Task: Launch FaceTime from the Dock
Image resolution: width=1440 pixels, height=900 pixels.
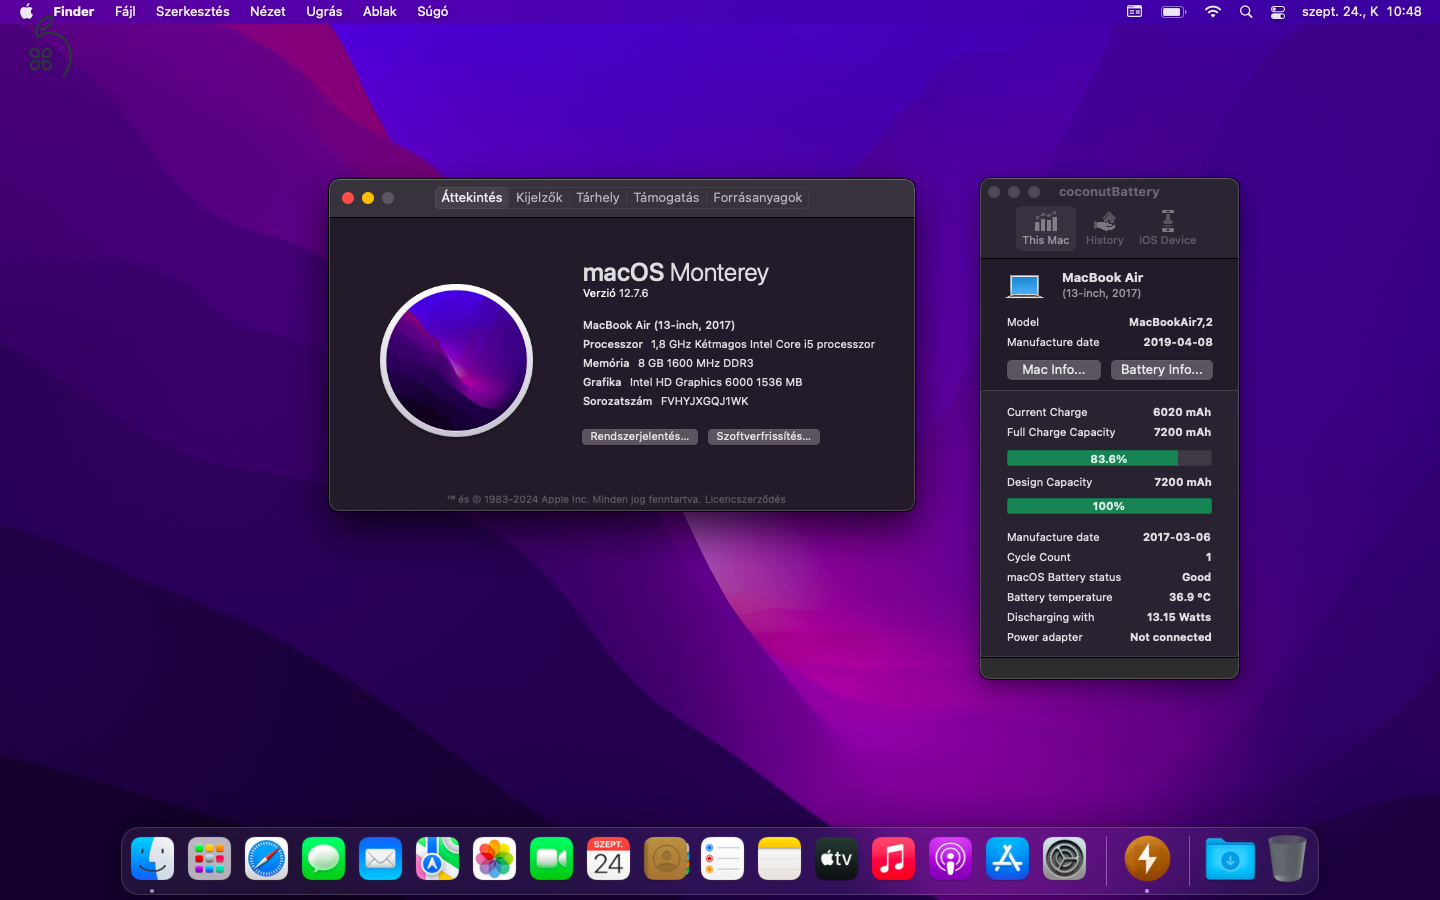Action: tap(551, 859)
